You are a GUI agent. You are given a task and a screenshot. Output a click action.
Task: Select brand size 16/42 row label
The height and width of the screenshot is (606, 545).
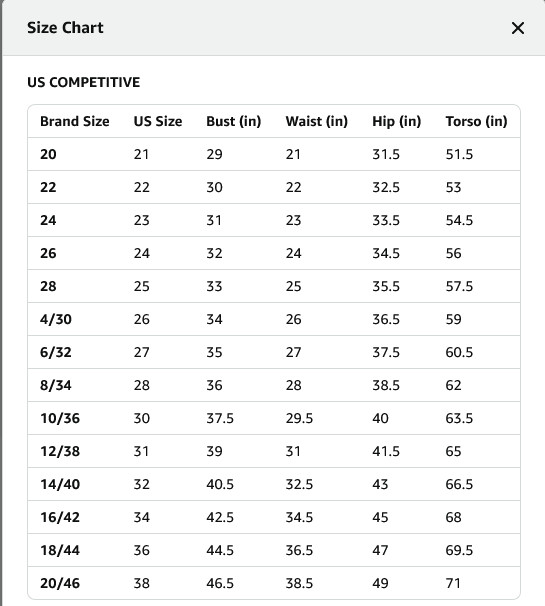[x=60, y=517]
